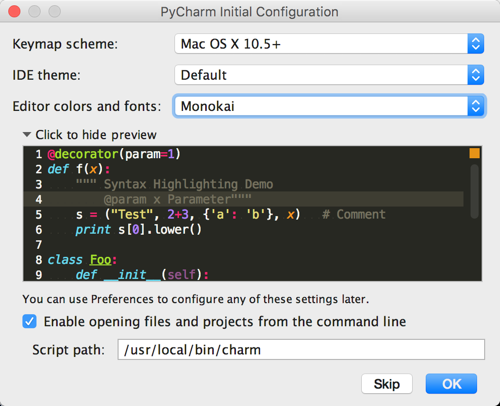The height and width of the screenshot is (406, 500).
Task: Click the IDE theme dropdown stepper arrows
Action: [x=476, y=75]
